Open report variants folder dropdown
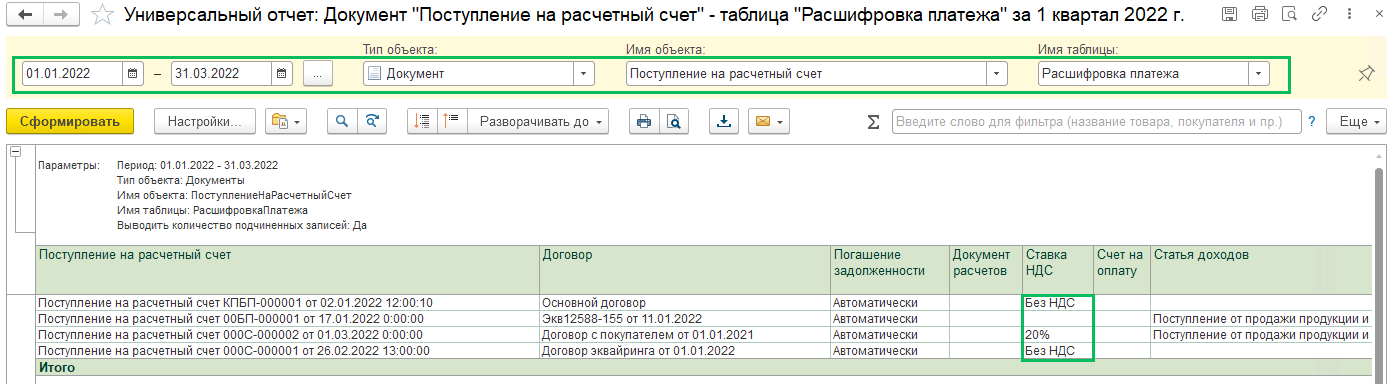Image resolution: width=1399 pixels, height=384 pixels. click(x=286, y=121)
